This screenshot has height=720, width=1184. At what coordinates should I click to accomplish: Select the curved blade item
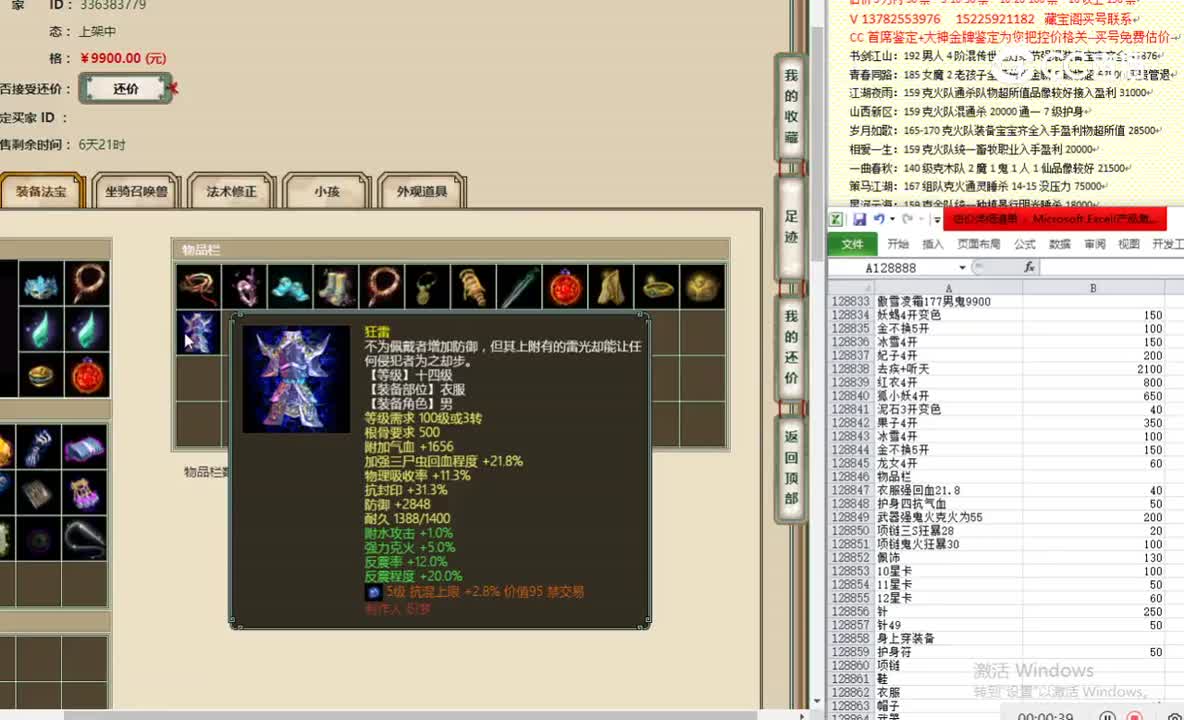pyautogui.click(x=85, y=538)
